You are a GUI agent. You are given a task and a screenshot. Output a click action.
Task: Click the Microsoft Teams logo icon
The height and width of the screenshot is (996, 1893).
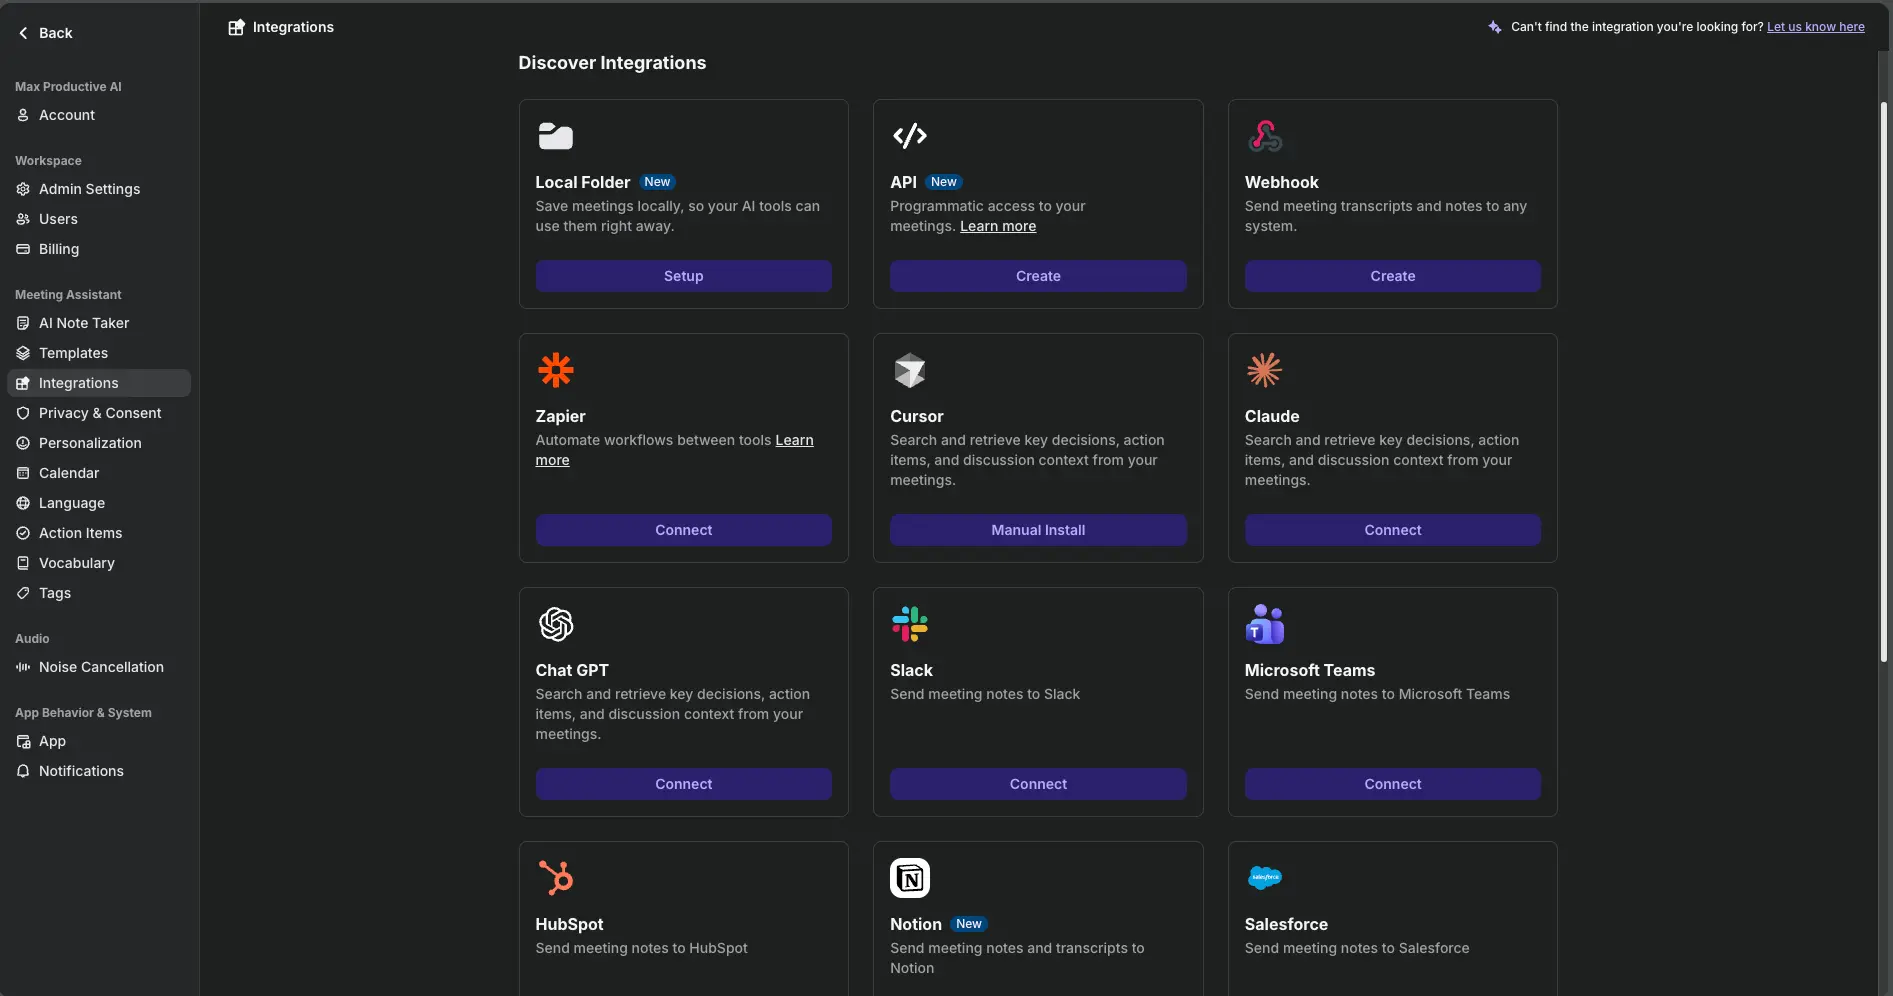[x=1265, y=624]
